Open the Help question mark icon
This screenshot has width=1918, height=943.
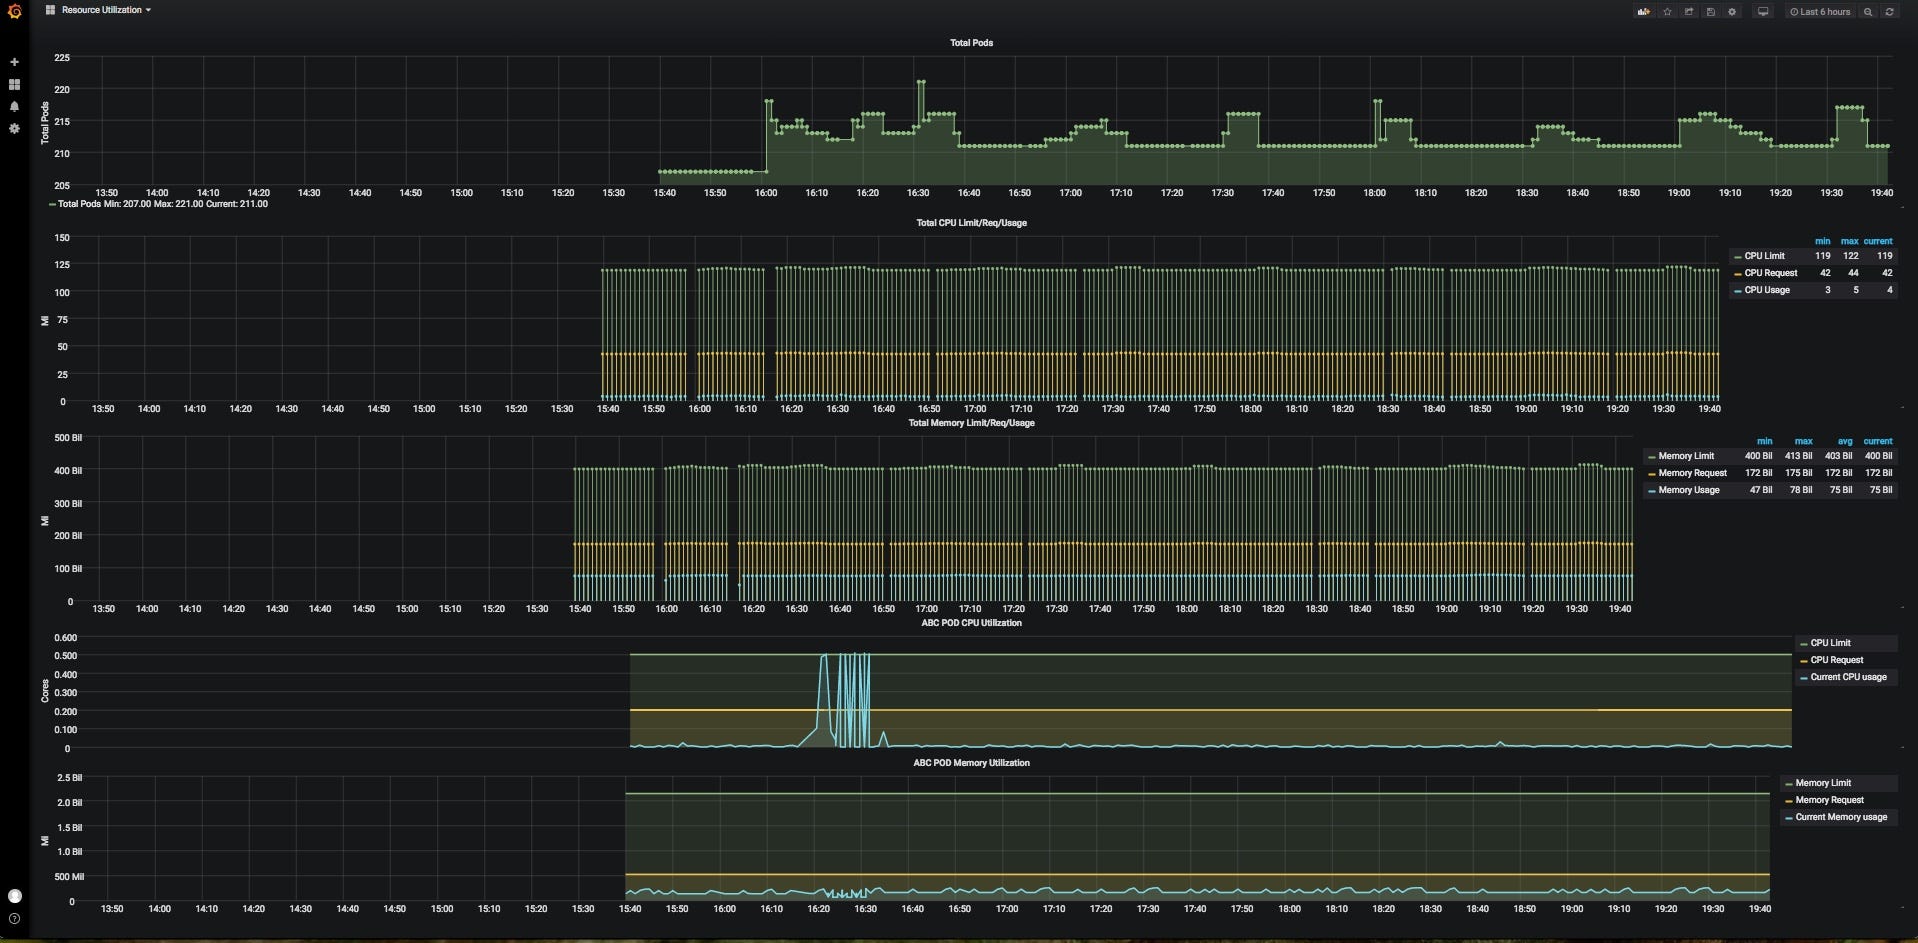click(14, 918)
